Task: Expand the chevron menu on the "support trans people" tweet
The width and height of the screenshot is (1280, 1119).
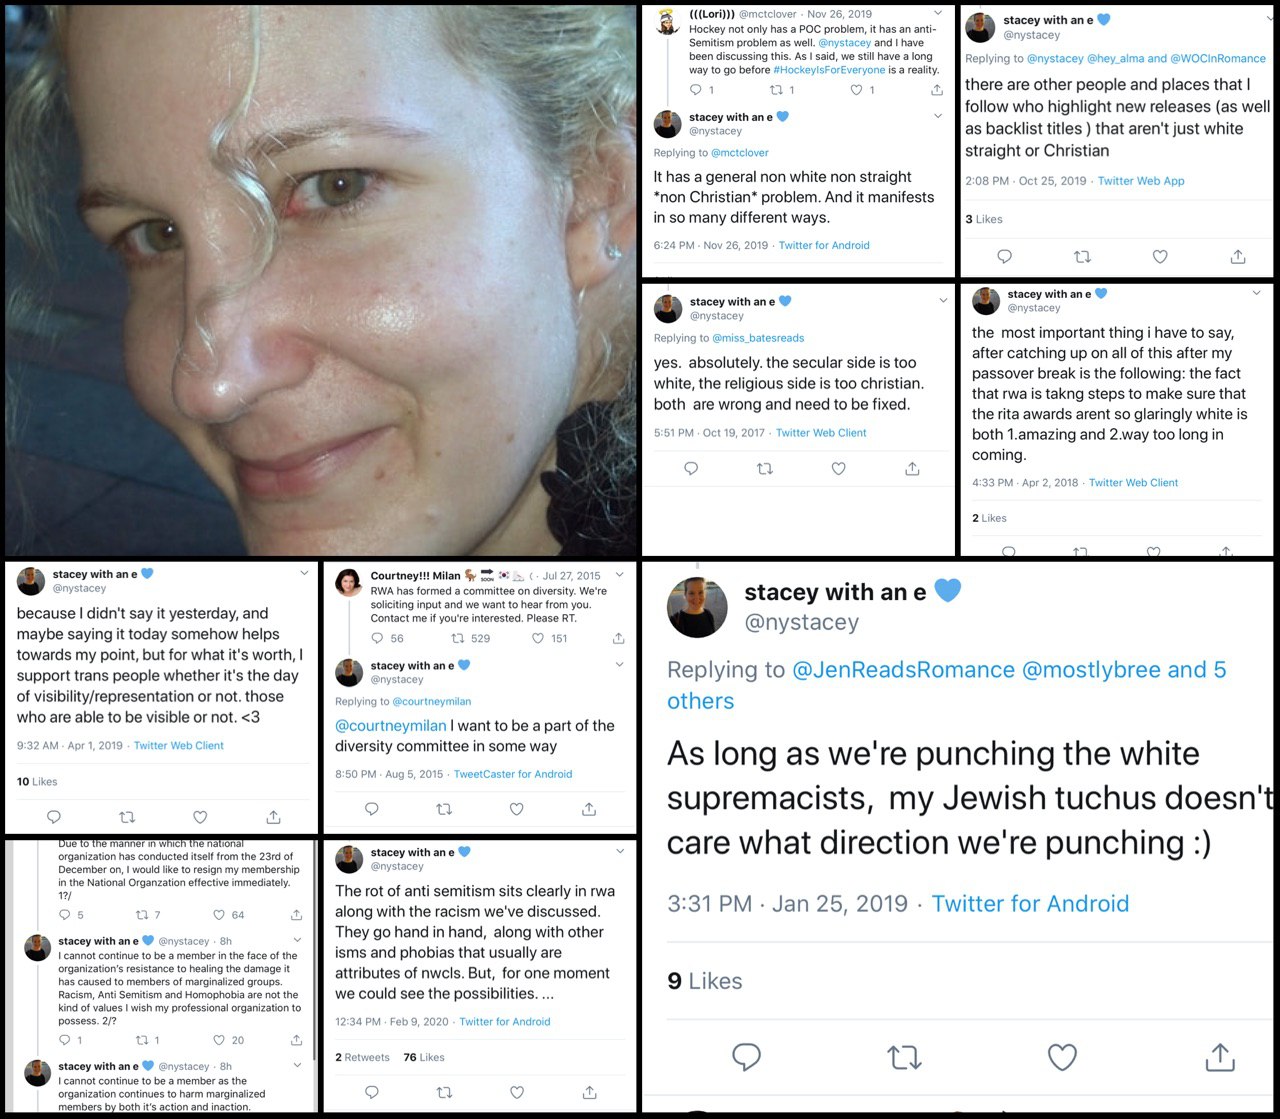Action: [304, 574]
